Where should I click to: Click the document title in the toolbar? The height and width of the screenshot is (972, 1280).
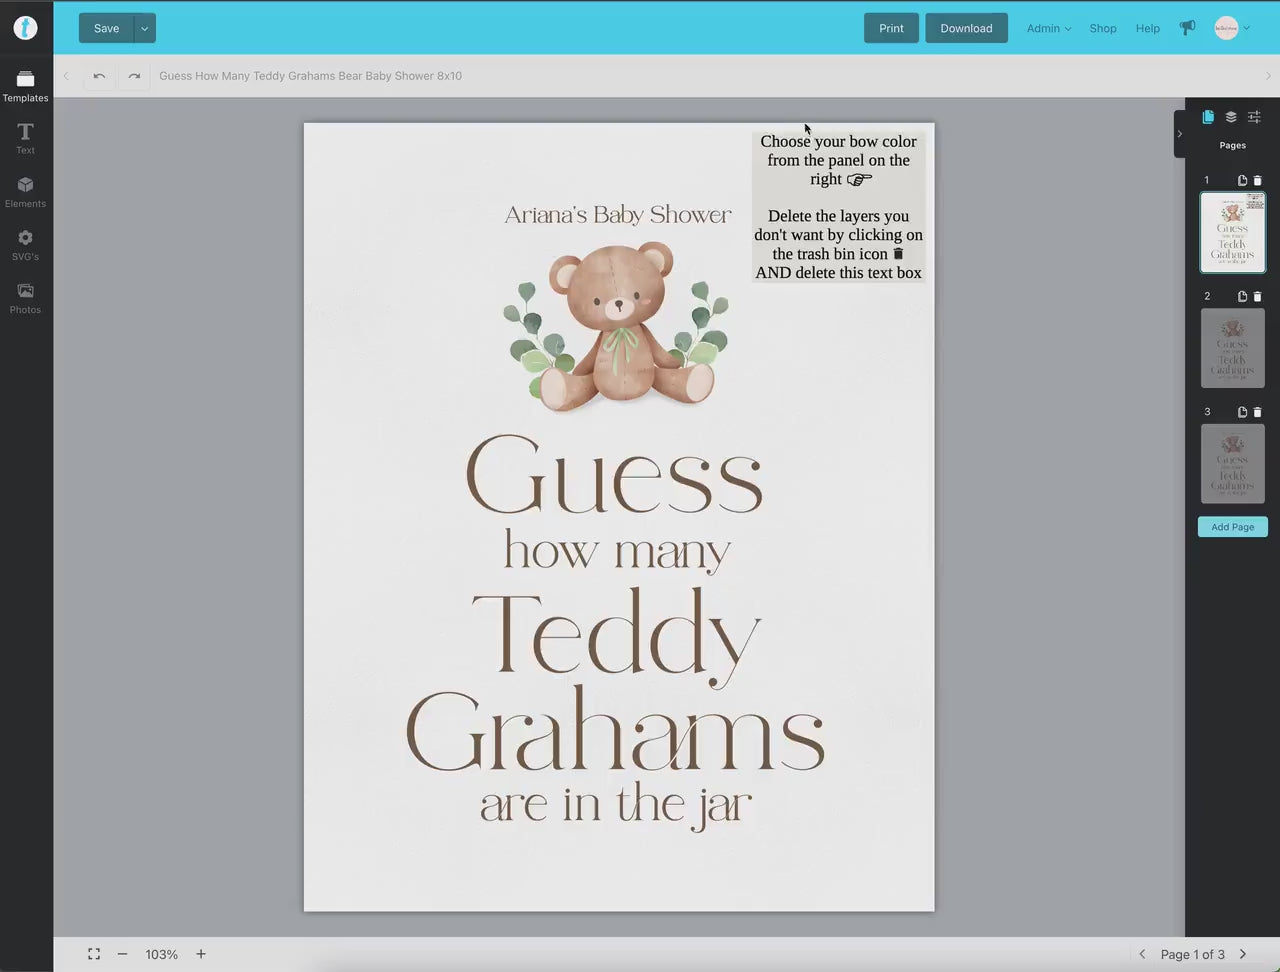[310, 76]
